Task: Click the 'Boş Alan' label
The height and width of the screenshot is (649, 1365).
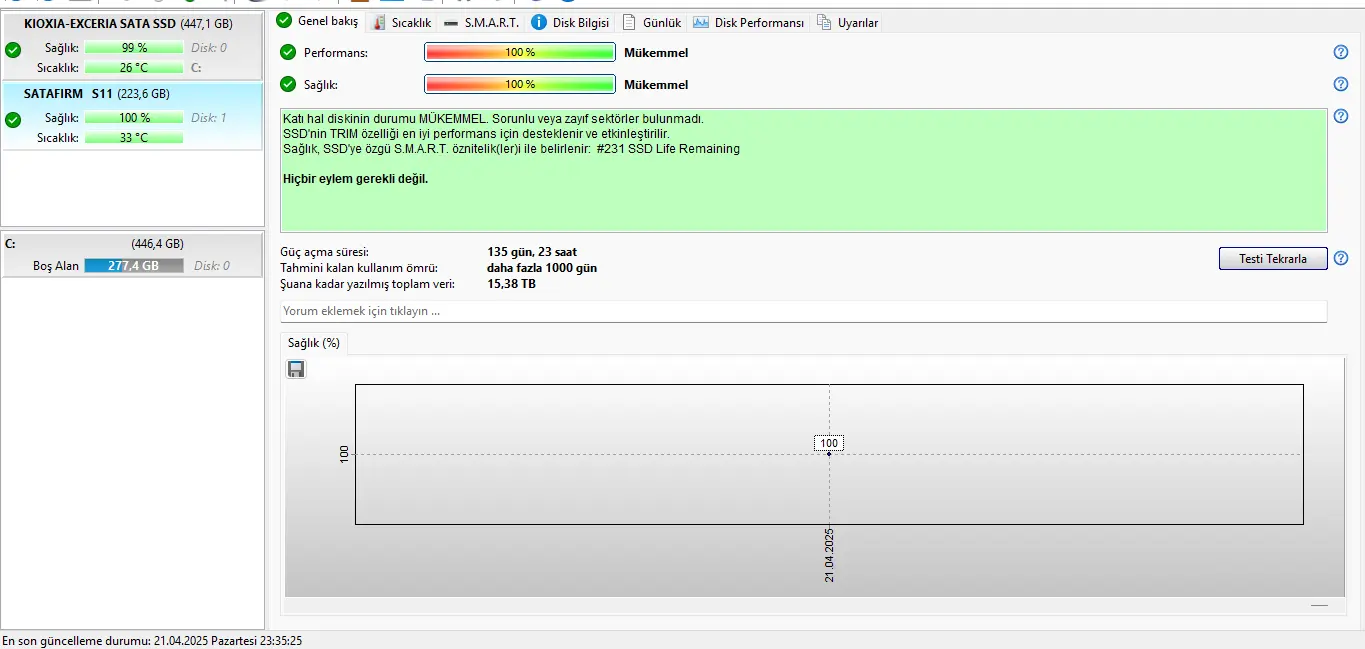Action: click(x=56, y=266)
